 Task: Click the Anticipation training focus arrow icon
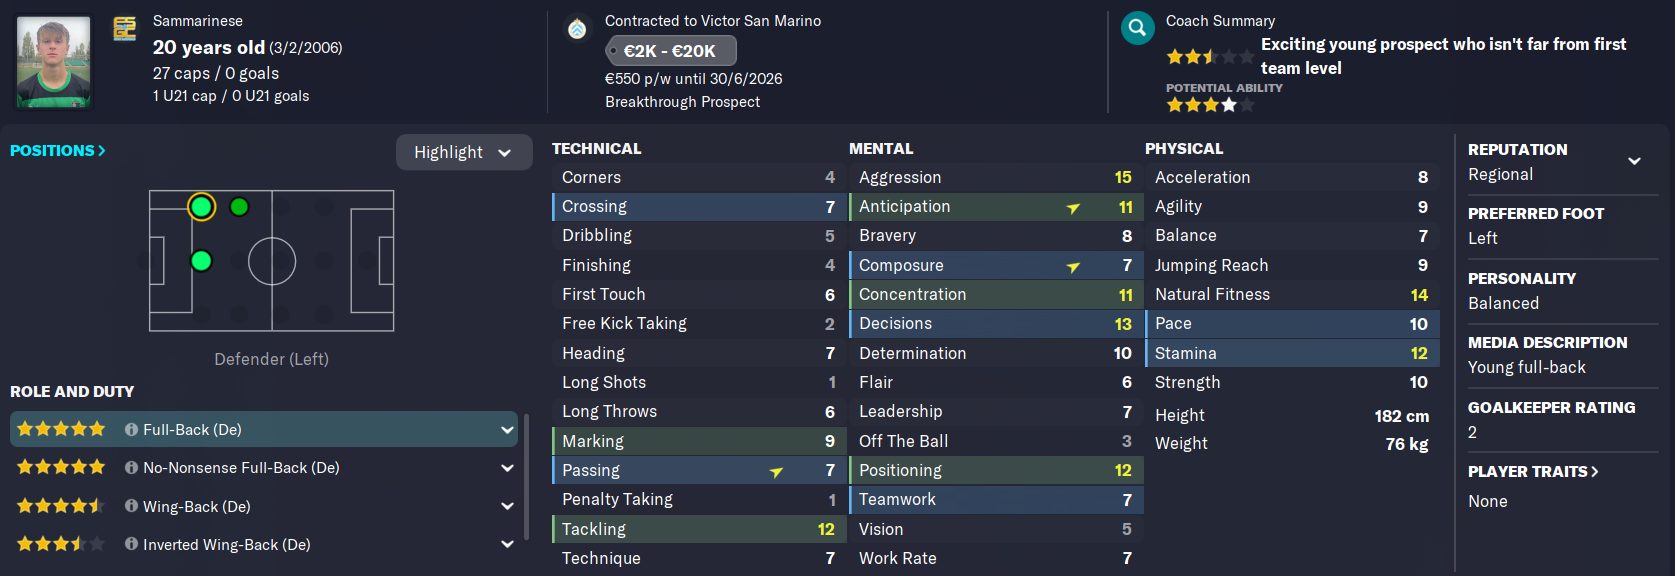1073,208
